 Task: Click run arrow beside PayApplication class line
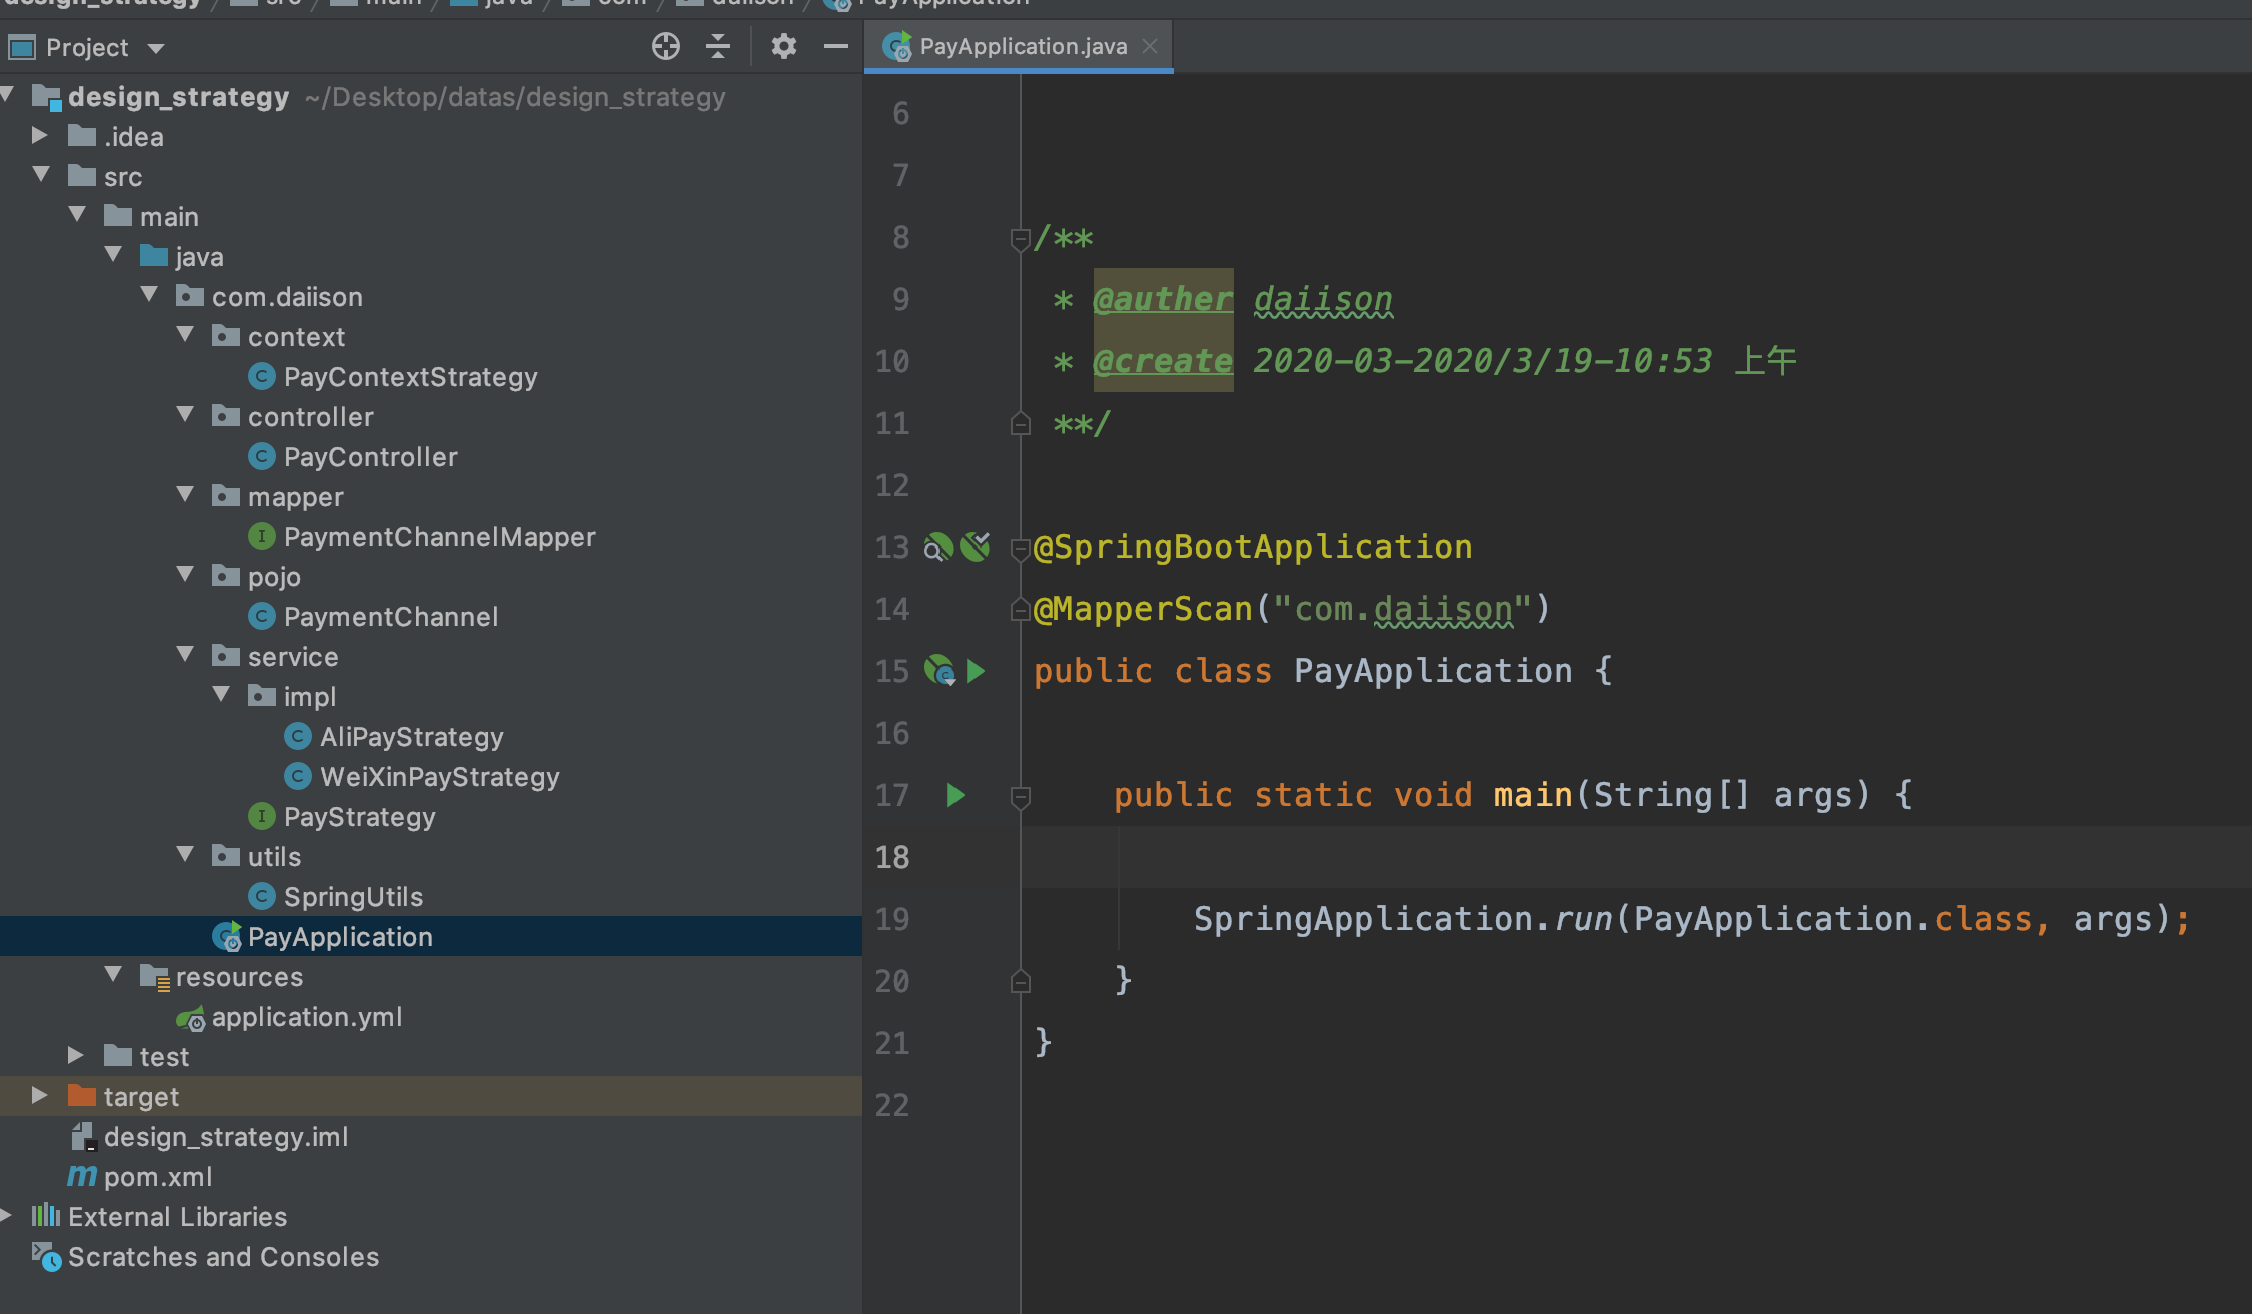(976, 671)
